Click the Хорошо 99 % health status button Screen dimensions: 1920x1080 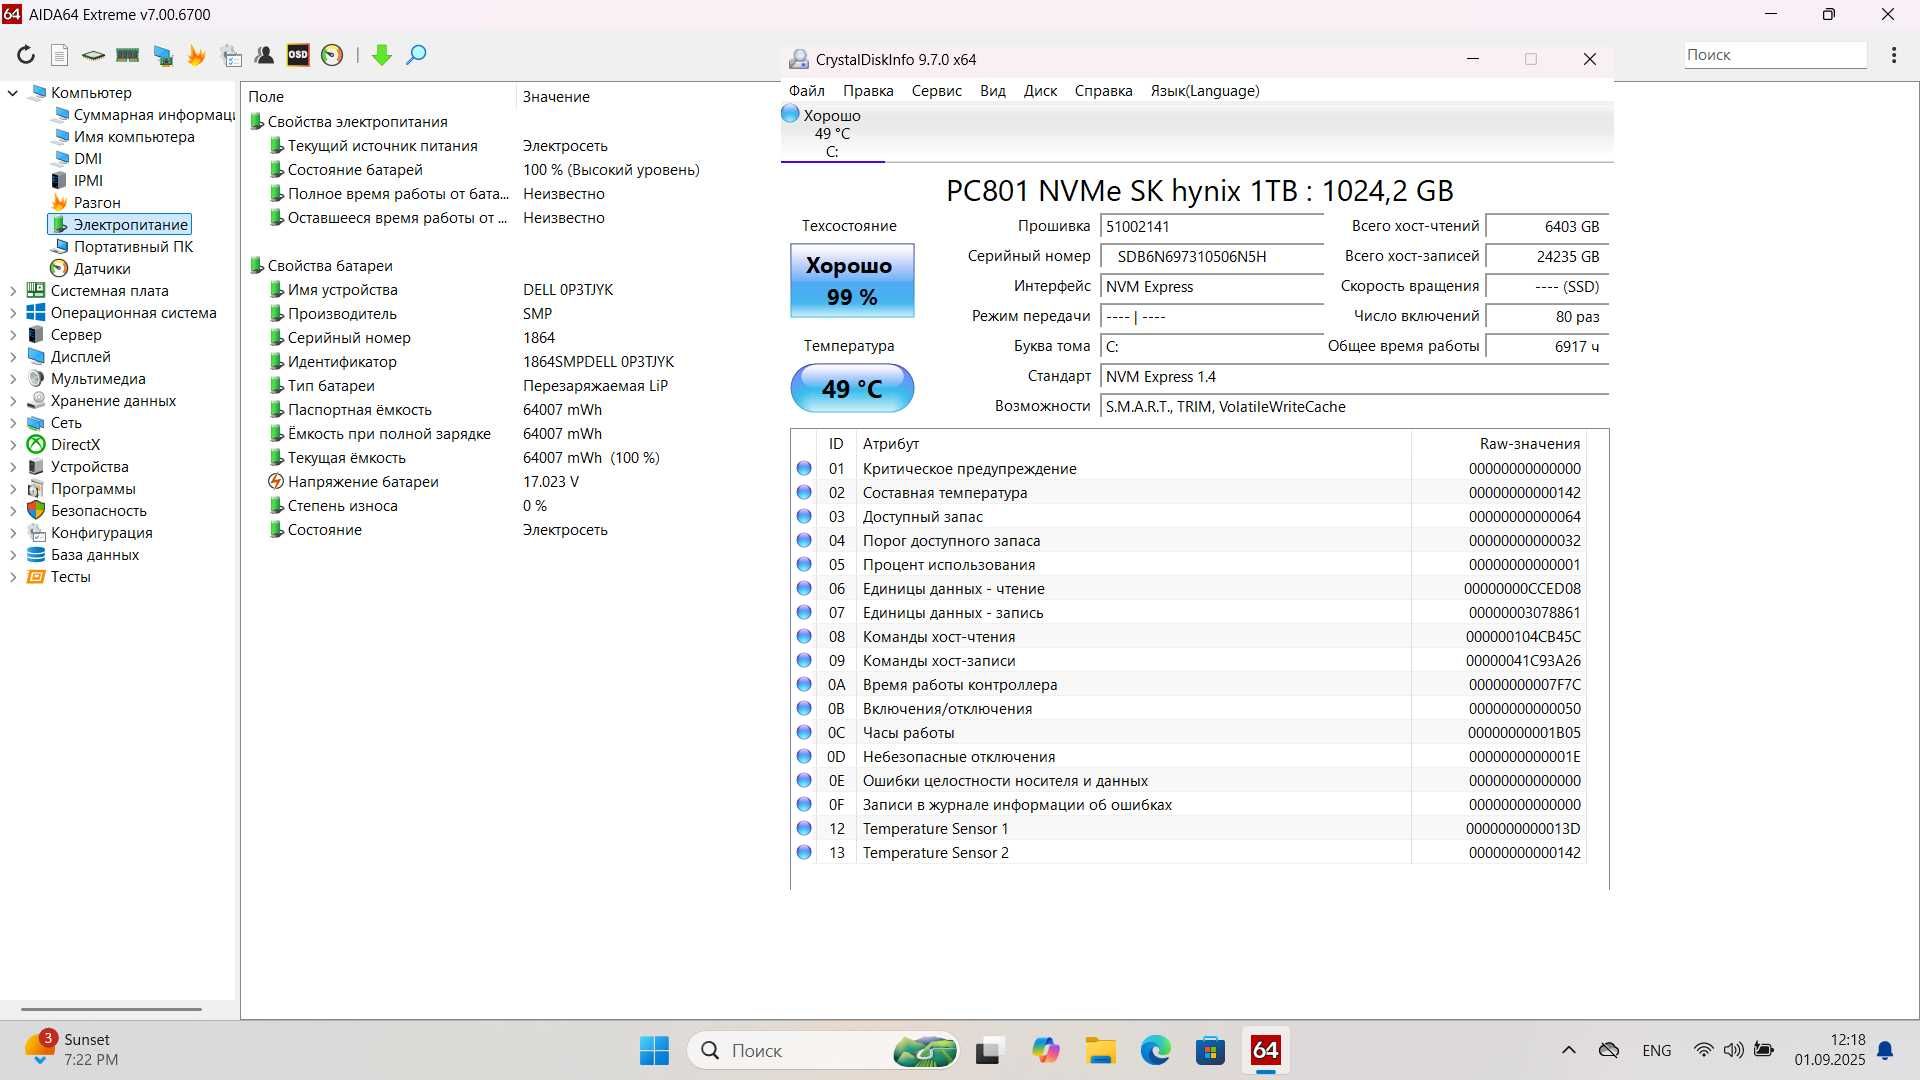[x=852, y=281]
